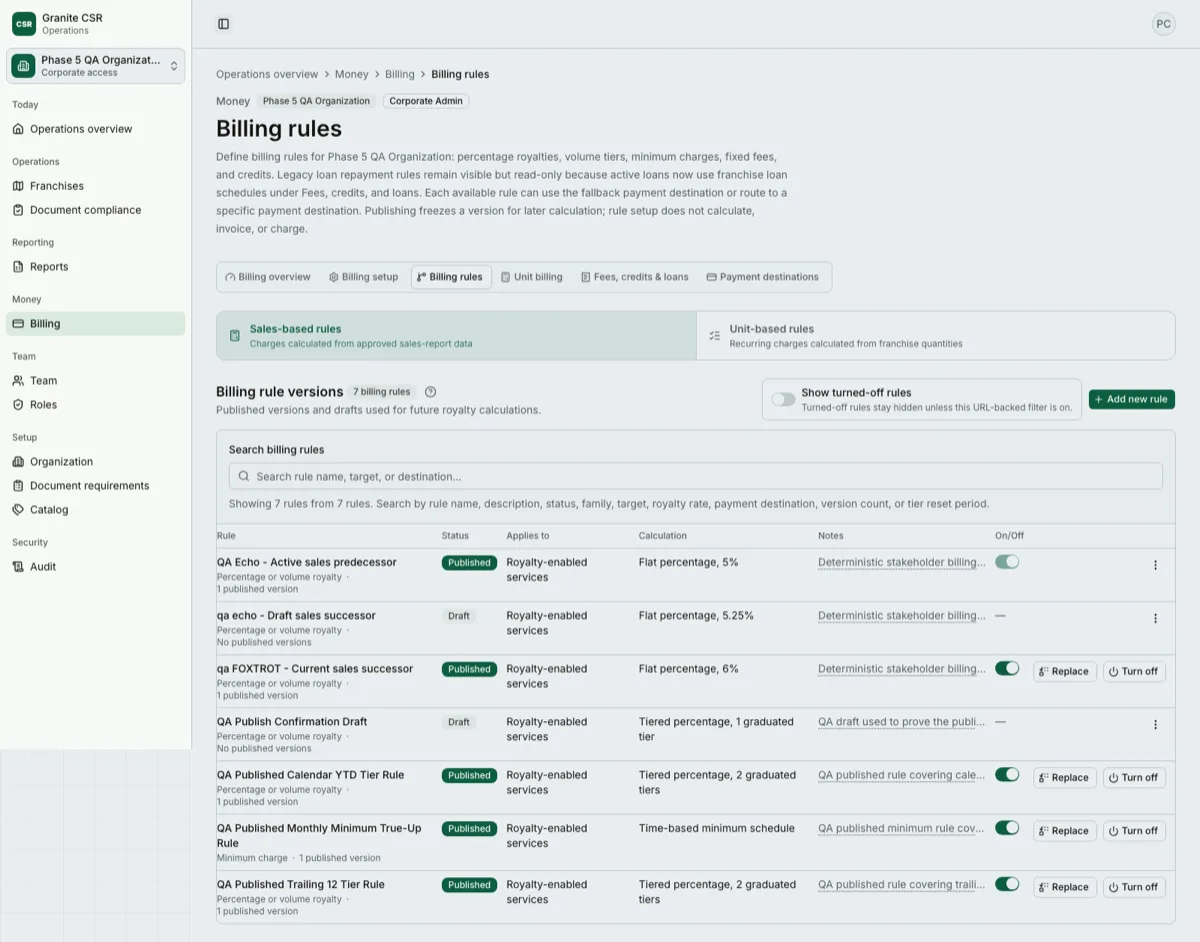Select Billing rules tab
This screenshot has height=942, width=1200.
(451, 277)
